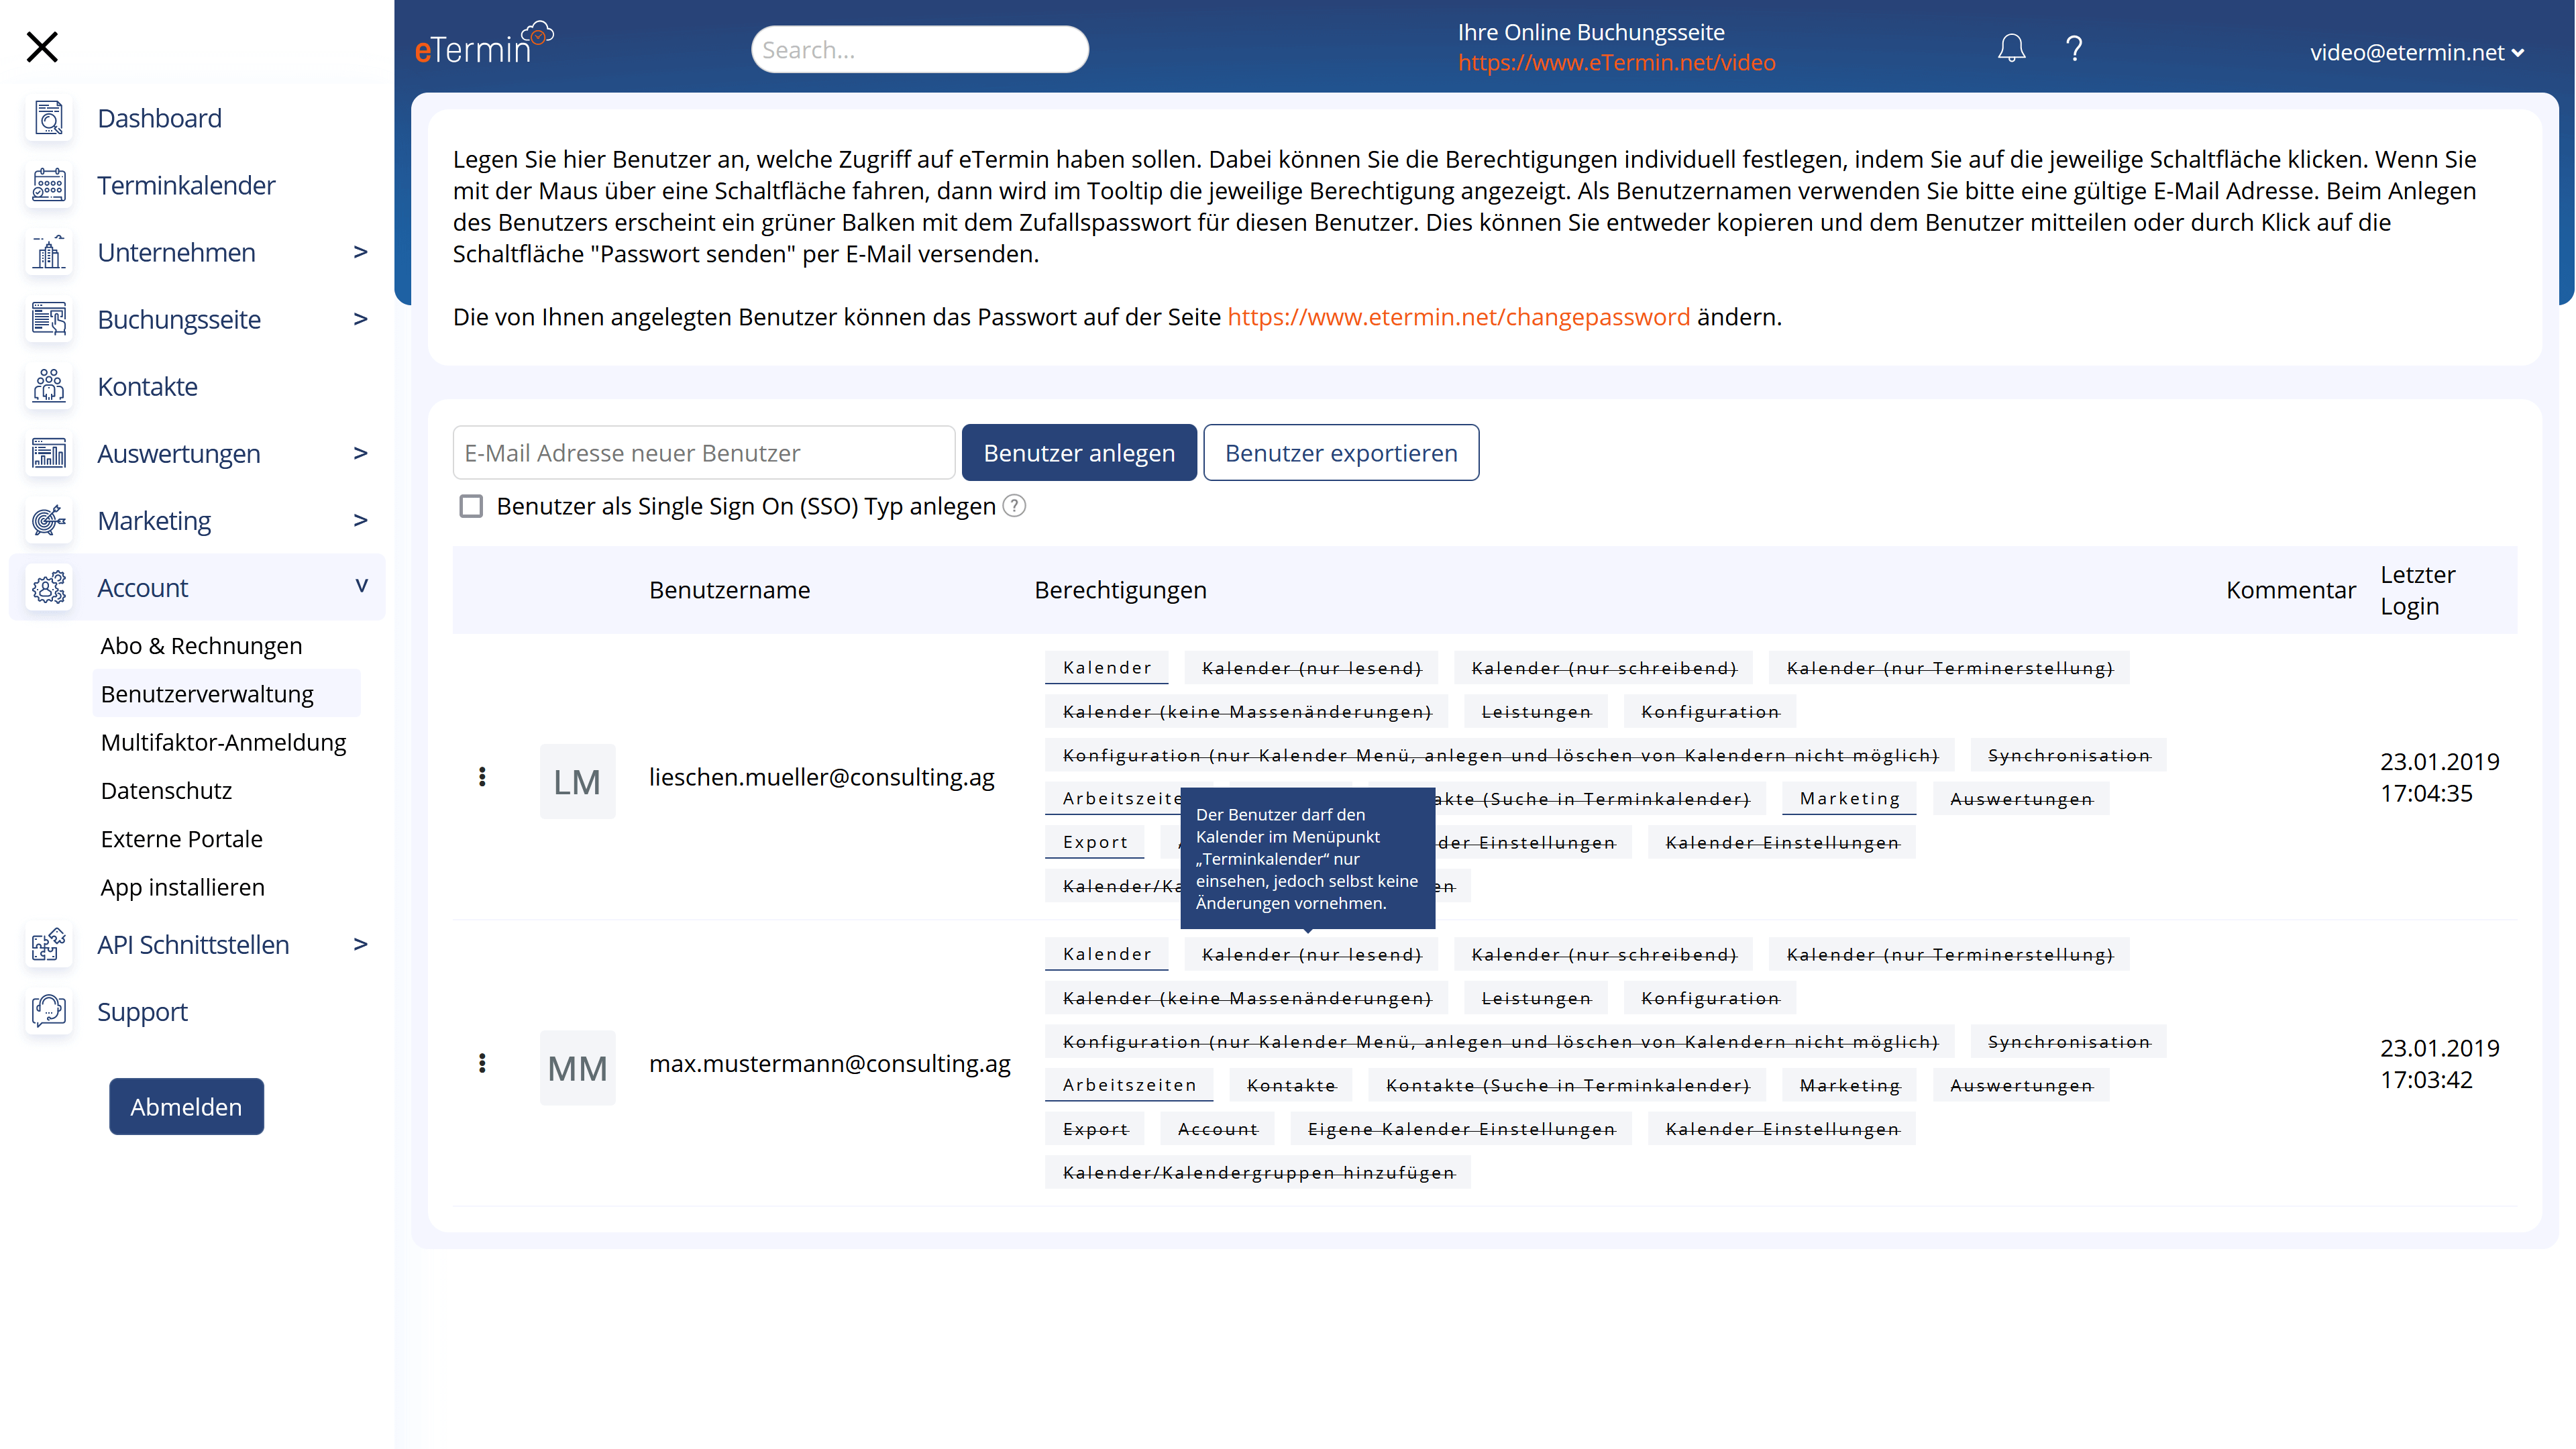Click the Abmelden logout button
This screenshot has width=2576, height=1449.
pyautogui.click(x=186, y=1106)
